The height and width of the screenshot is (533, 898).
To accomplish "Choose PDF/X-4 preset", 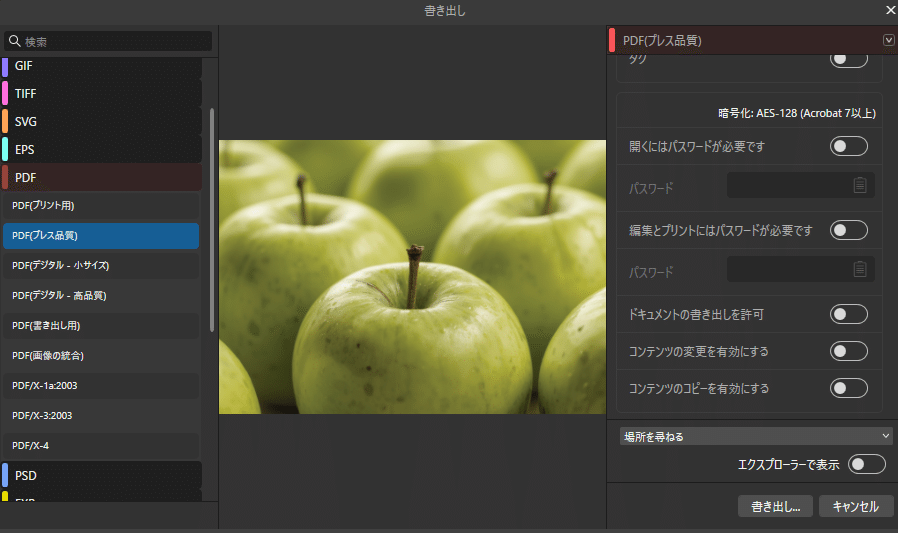I will point(101,445).
